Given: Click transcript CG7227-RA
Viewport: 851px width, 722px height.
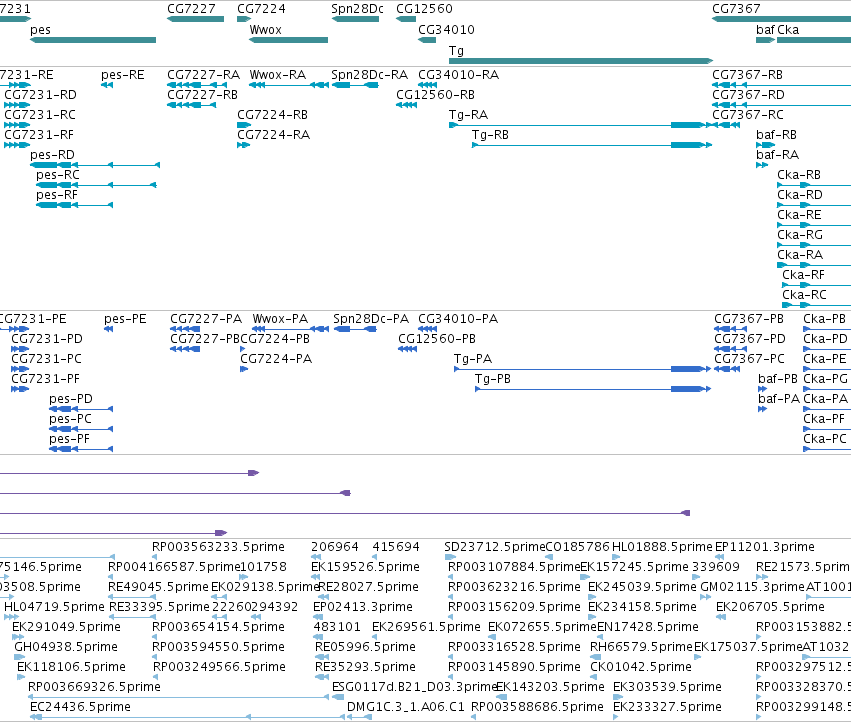Looking at the screenshot, I should [x=197, y=85].
